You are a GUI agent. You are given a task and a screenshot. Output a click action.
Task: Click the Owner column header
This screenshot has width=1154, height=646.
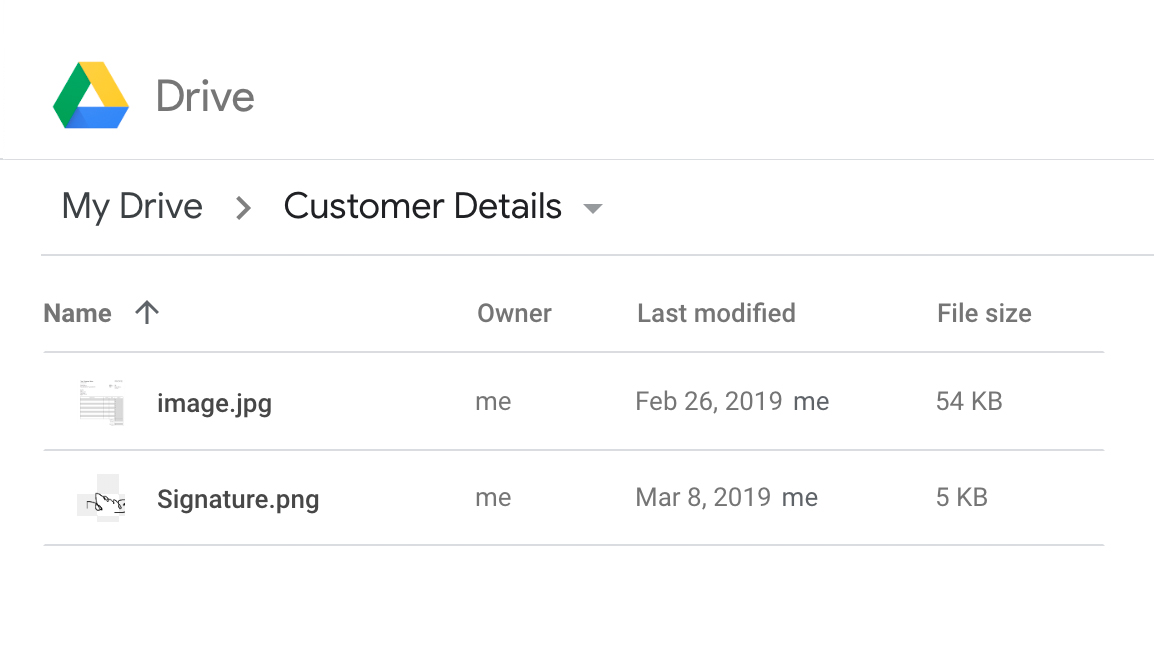[514, 314]
